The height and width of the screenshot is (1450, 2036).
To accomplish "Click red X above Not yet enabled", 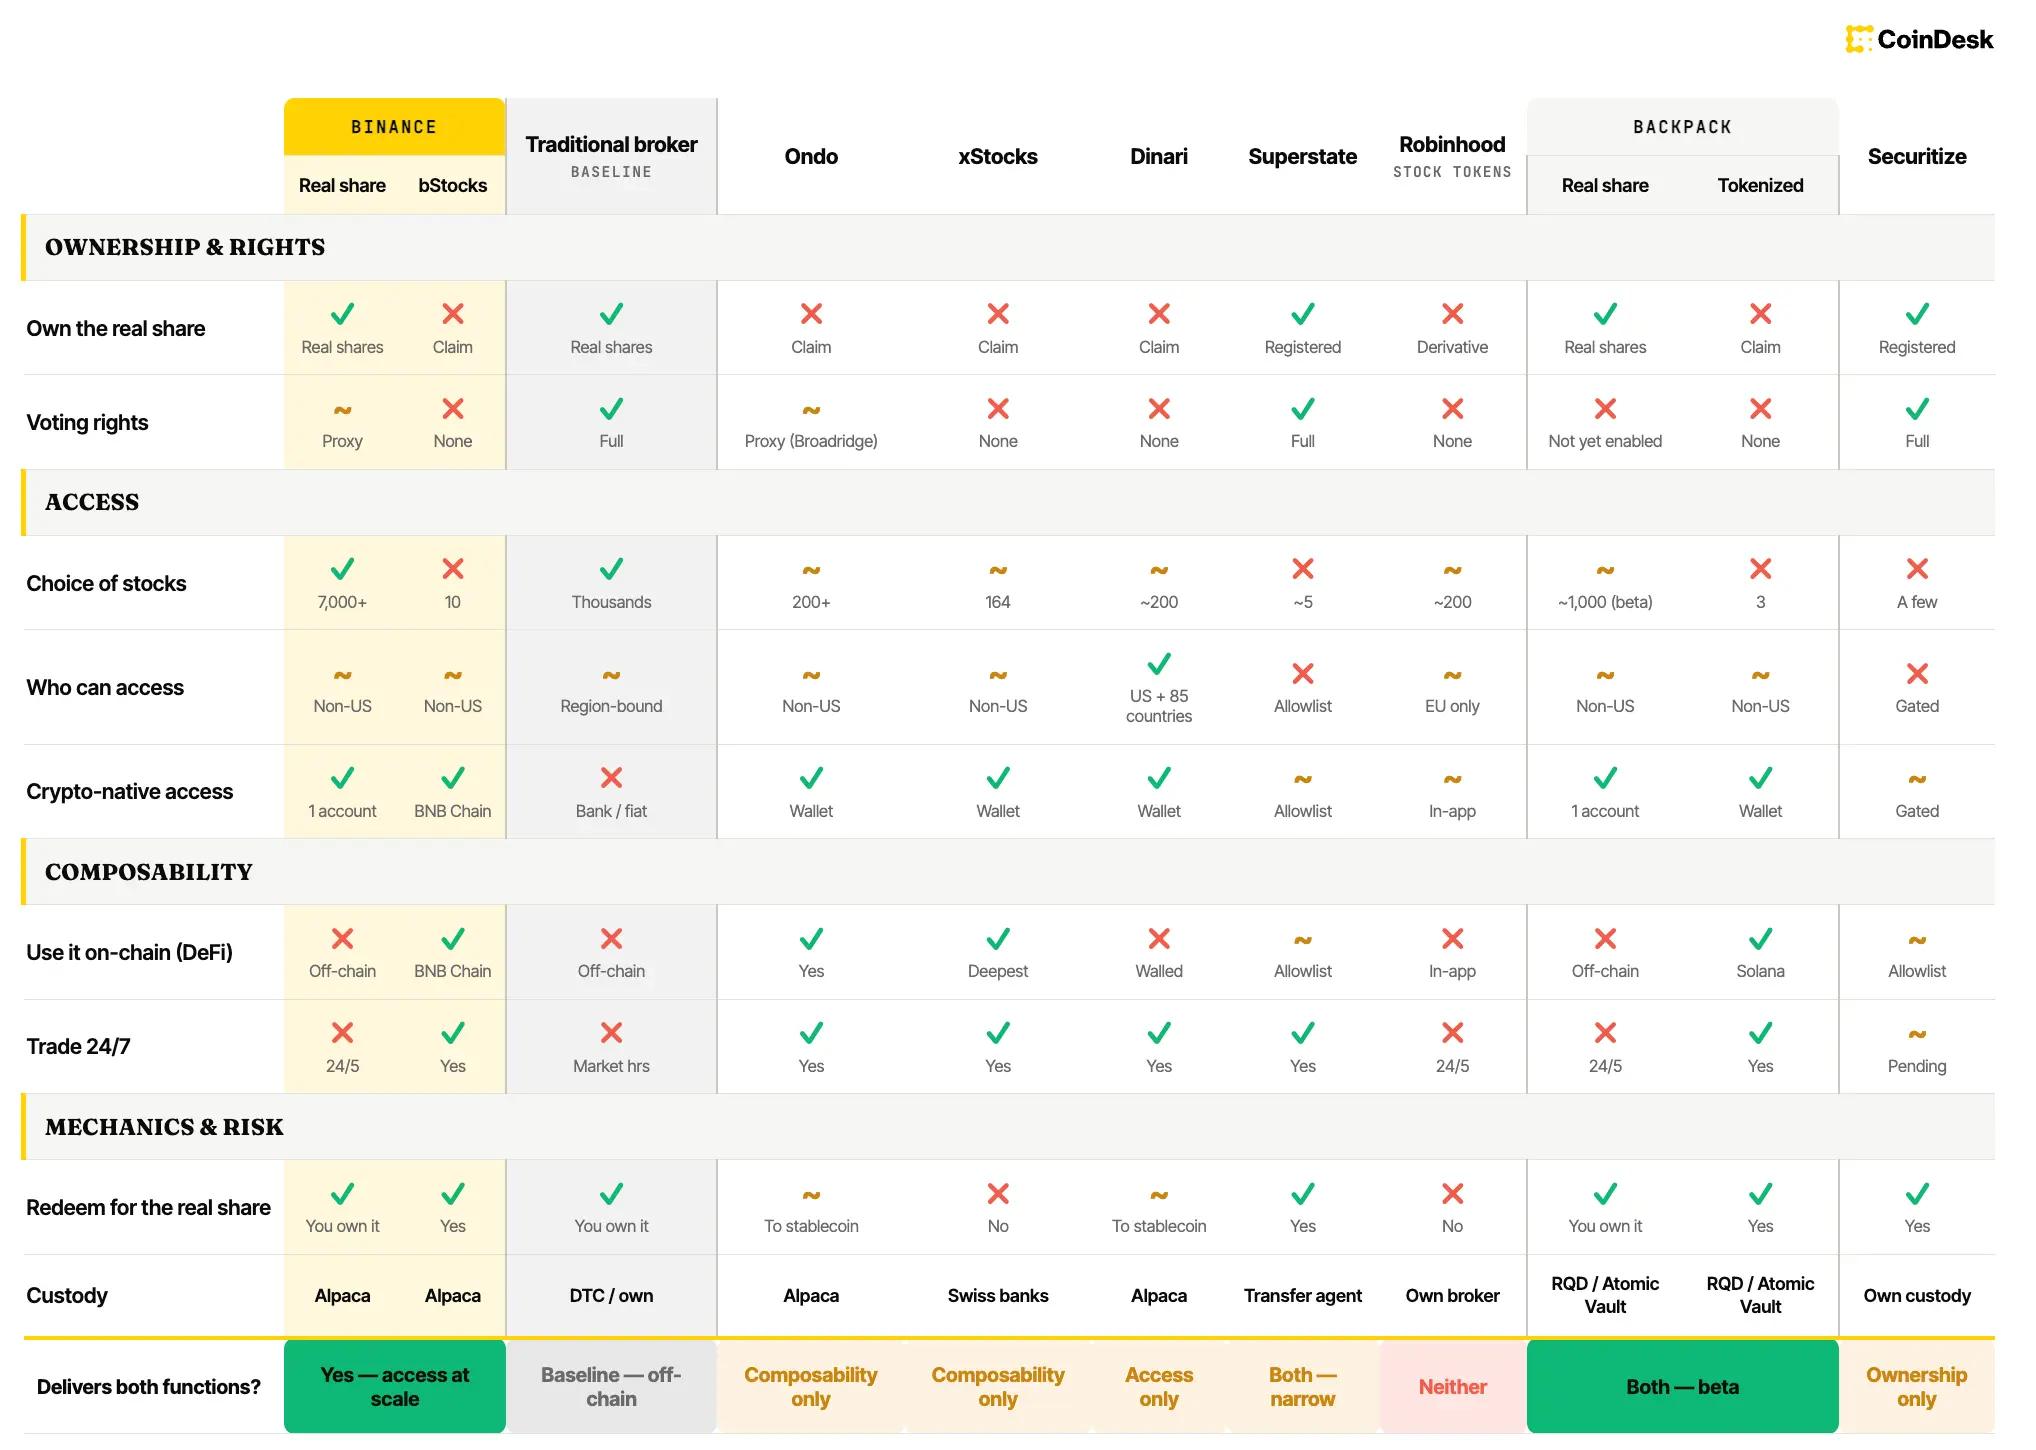I will pos(1605,409).
